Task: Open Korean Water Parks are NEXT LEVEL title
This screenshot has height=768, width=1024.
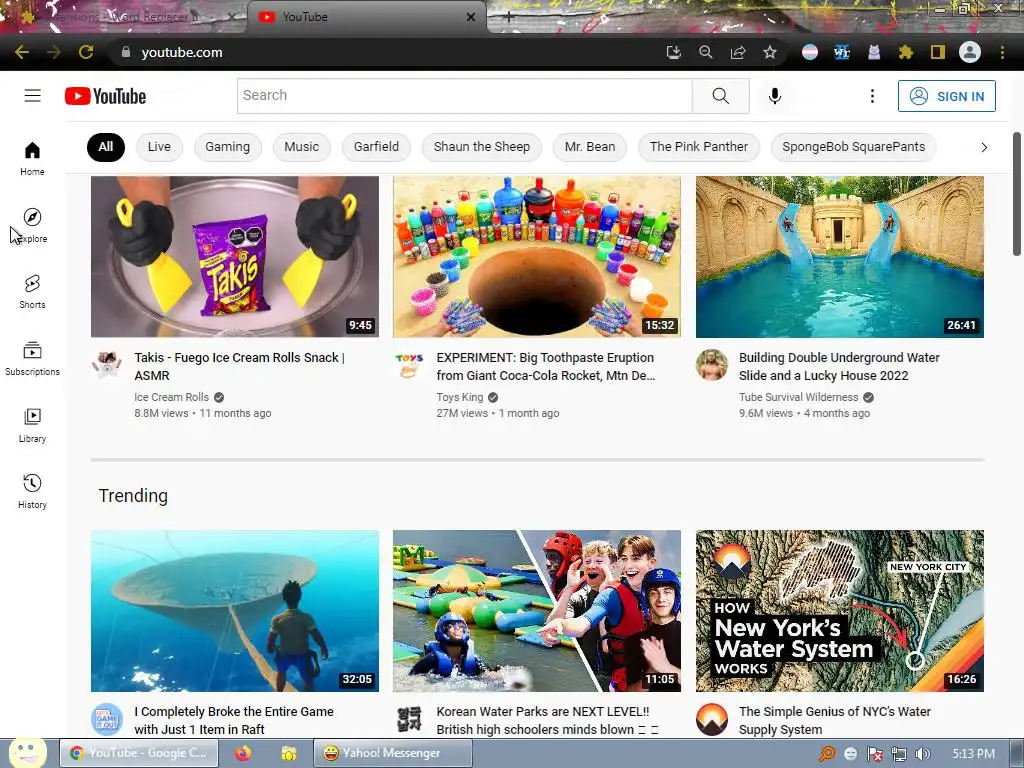Action: [x=547, y=720]
